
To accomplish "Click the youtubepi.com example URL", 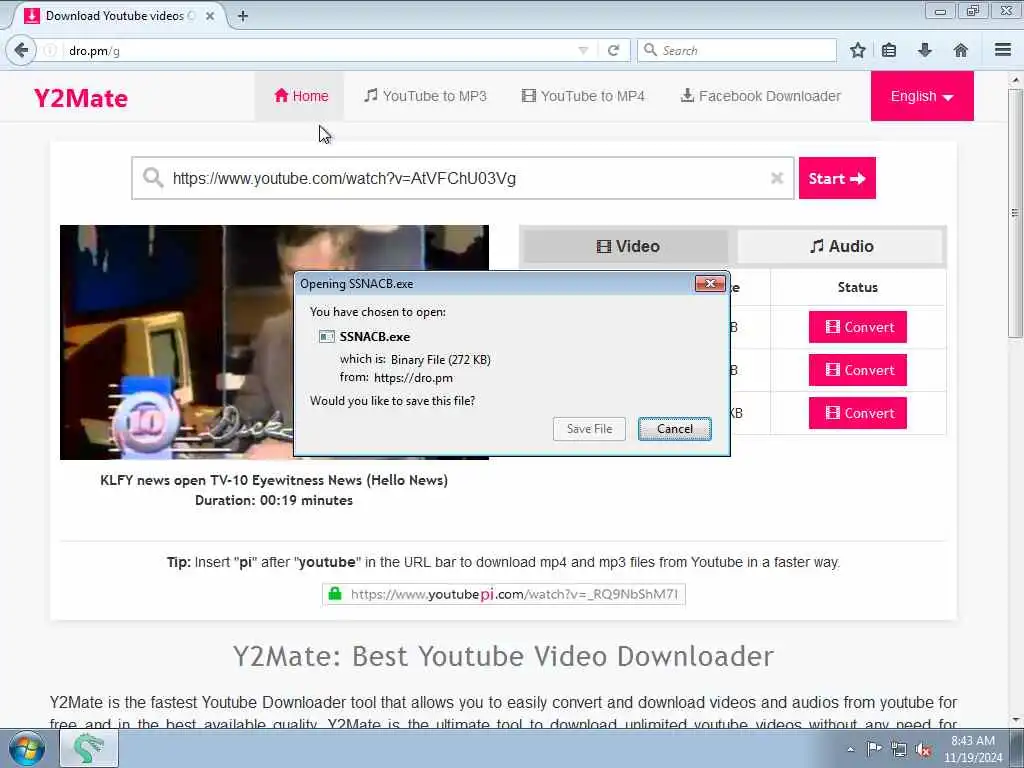I will click(504, 594).
